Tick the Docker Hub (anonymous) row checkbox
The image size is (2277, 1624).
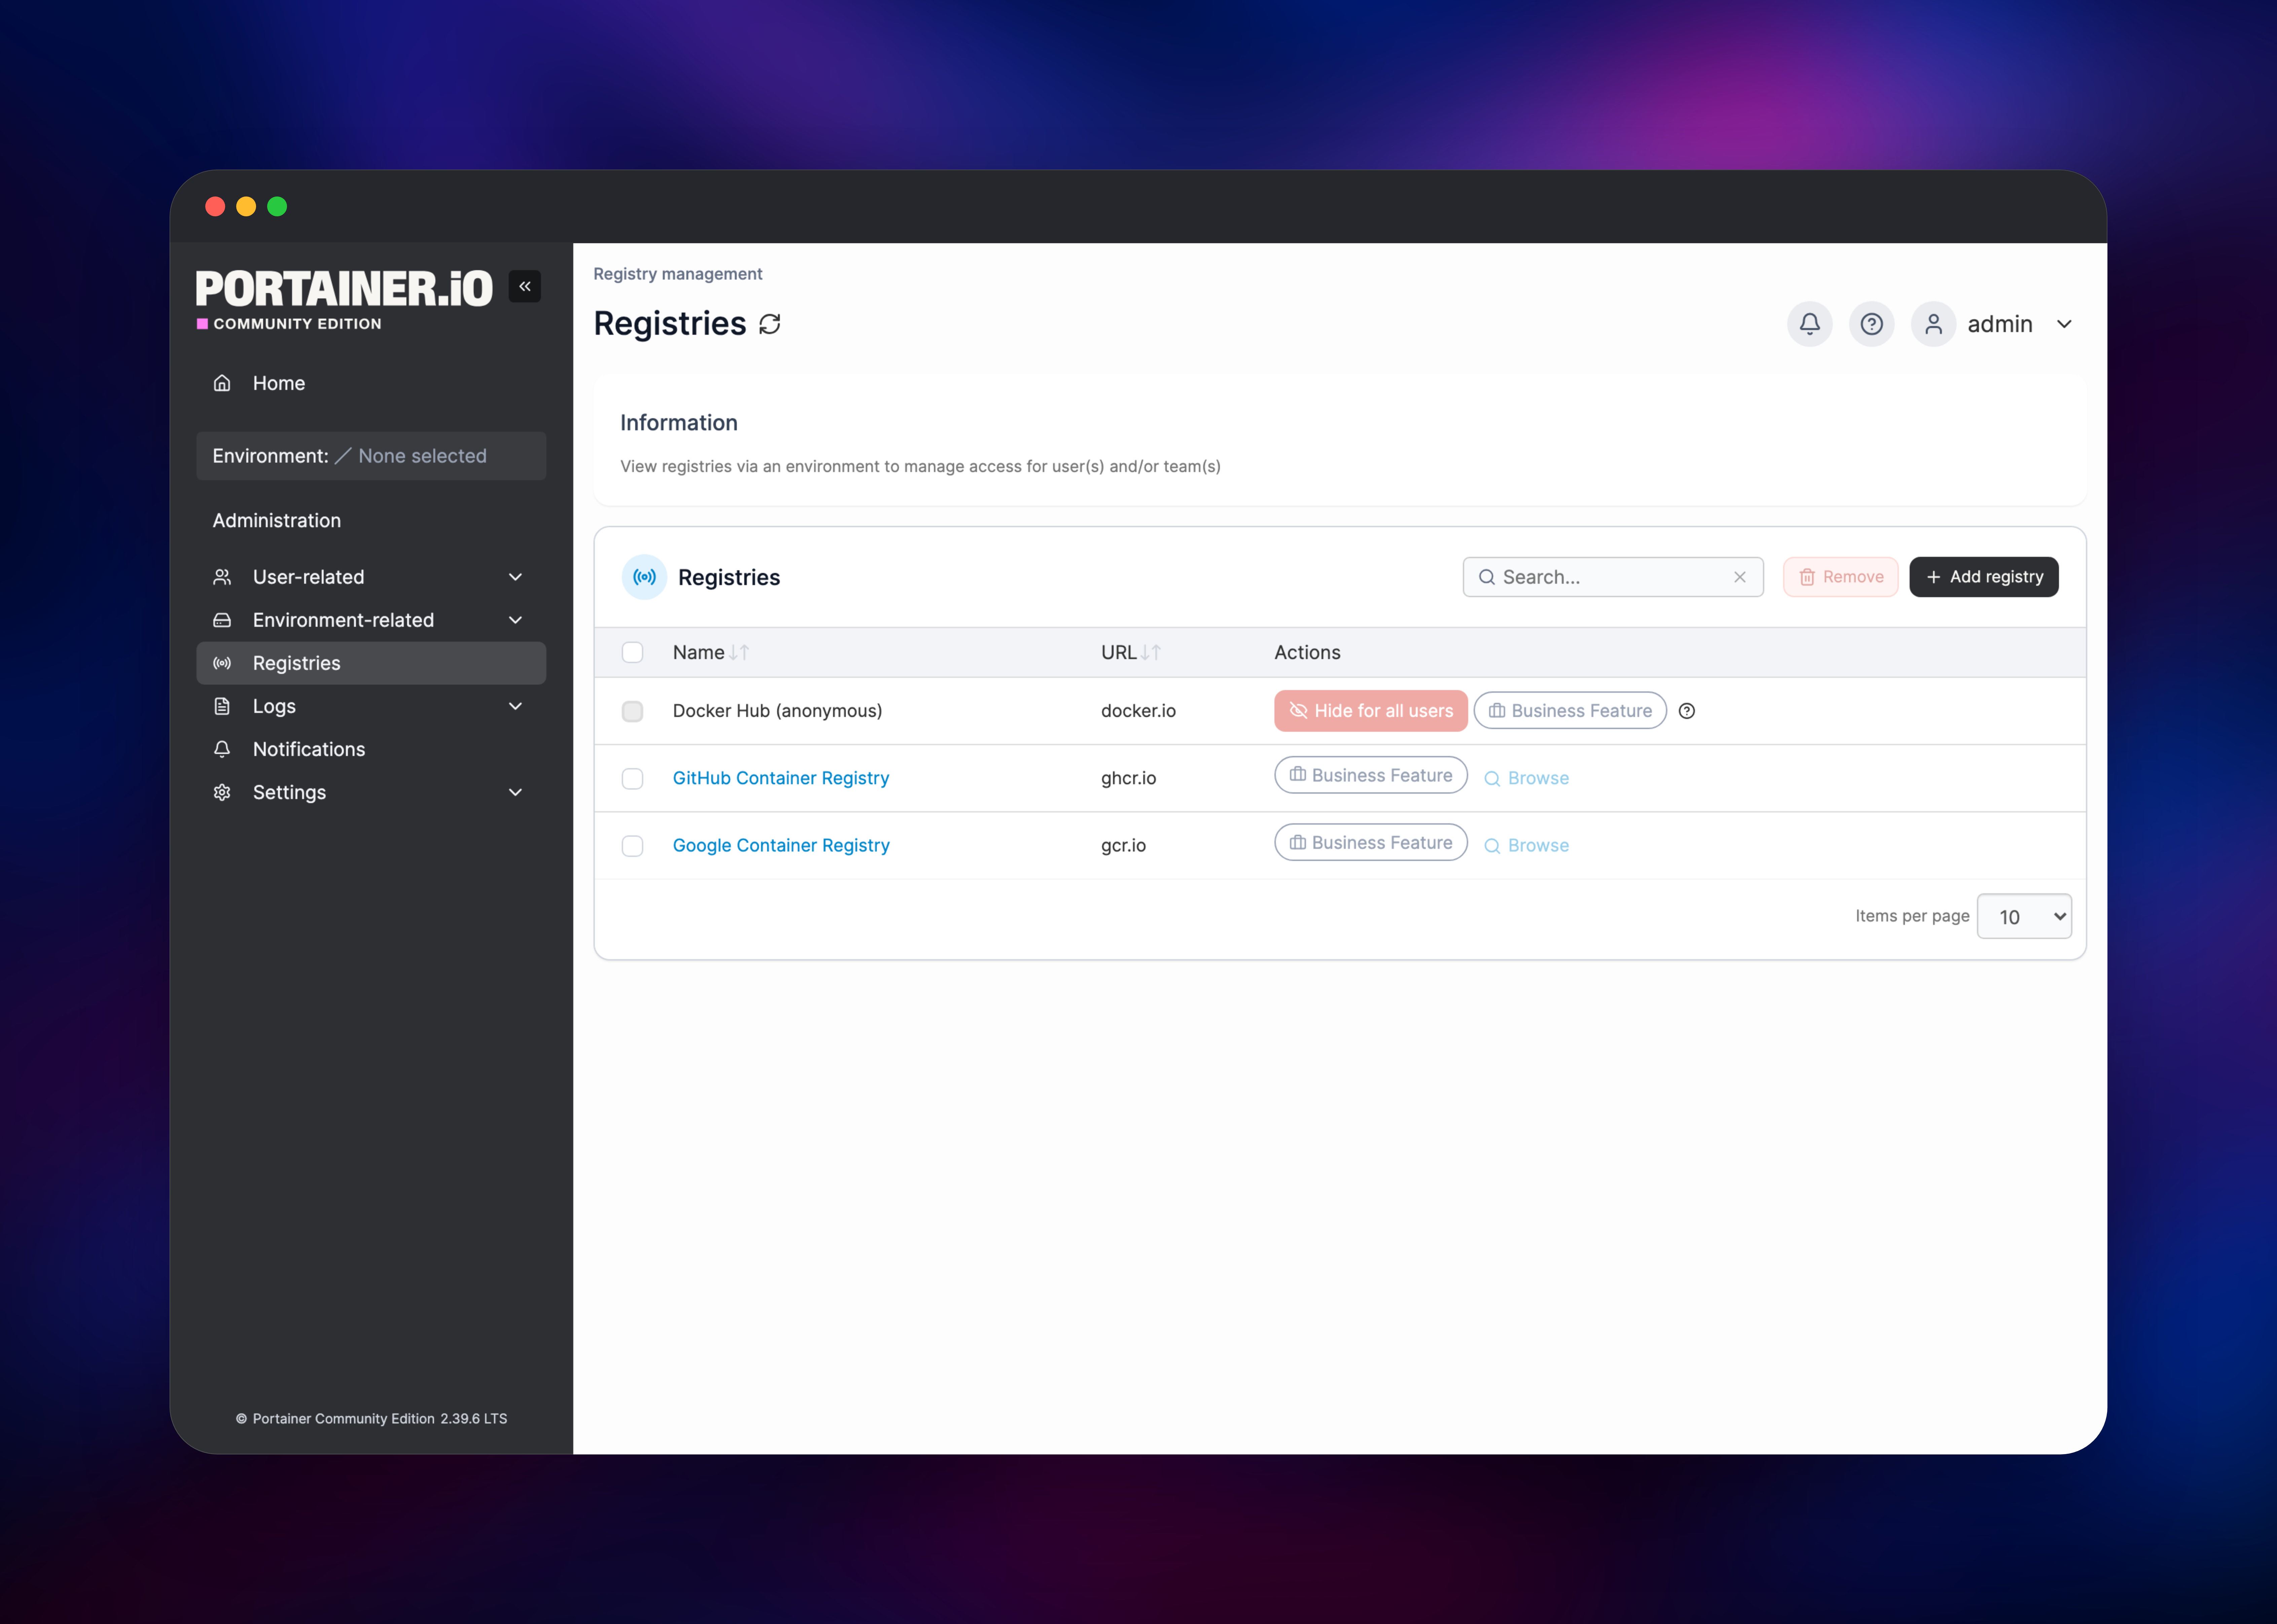(632, 711)
